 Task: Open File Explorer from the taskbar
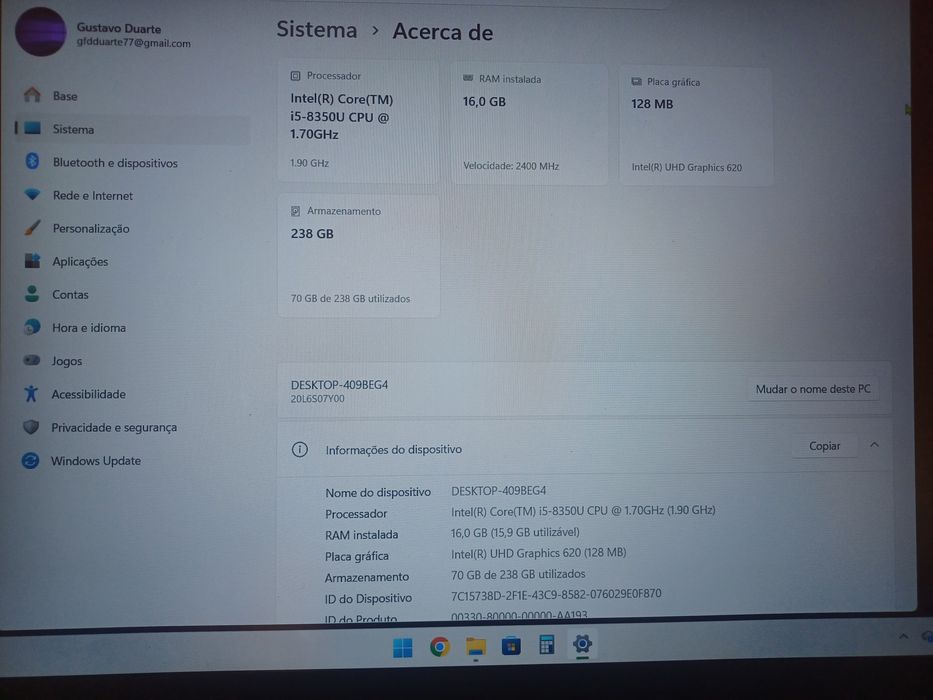tap(475, 646)
